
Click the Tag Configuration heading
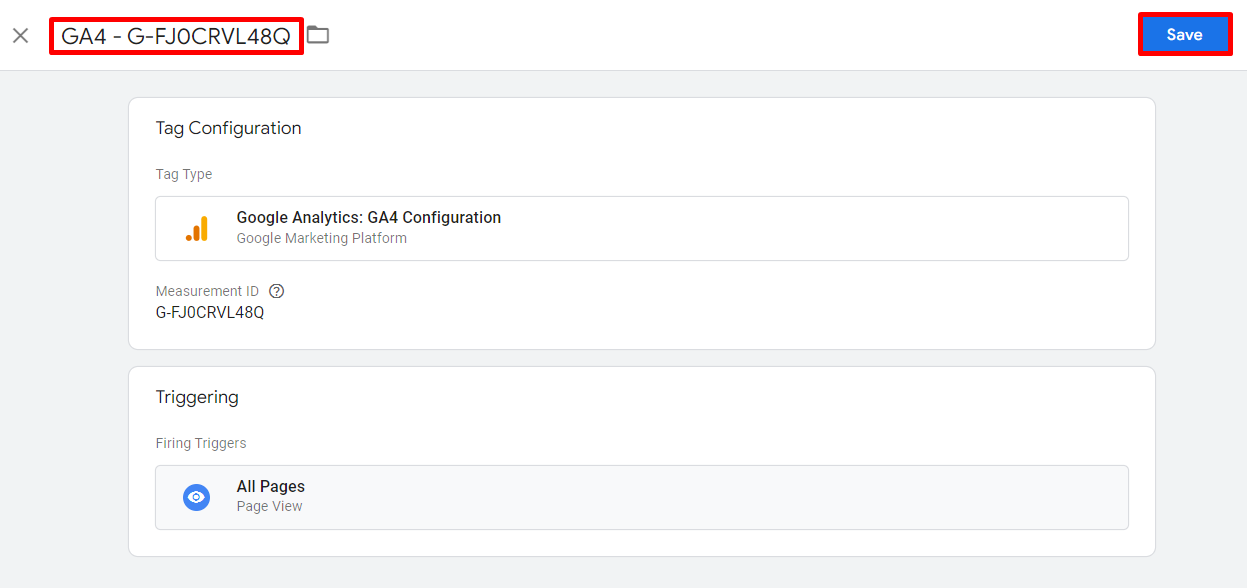228,128
